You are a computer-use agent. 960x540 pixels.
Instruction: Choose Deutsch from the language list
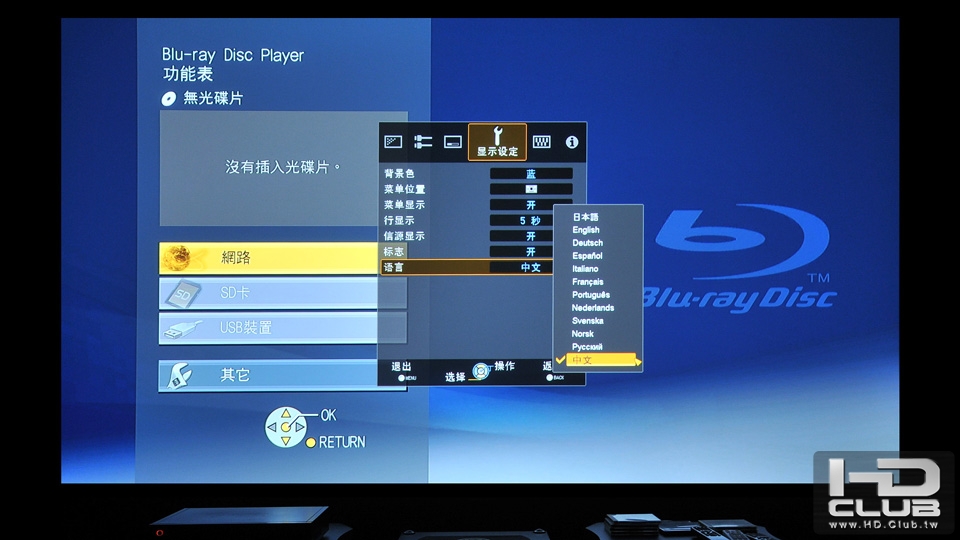pos(588,243)
